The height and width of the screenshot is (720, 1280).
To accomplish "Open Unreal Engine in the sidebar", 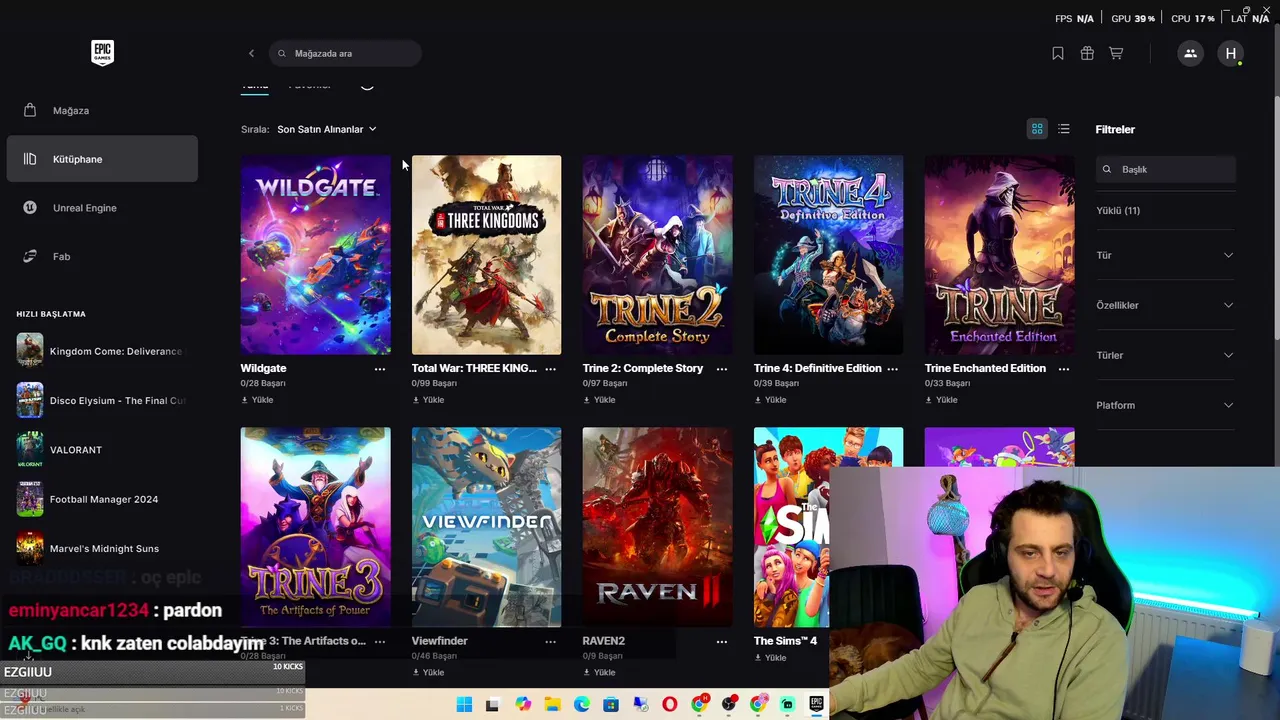I will [x=102, y=208].
